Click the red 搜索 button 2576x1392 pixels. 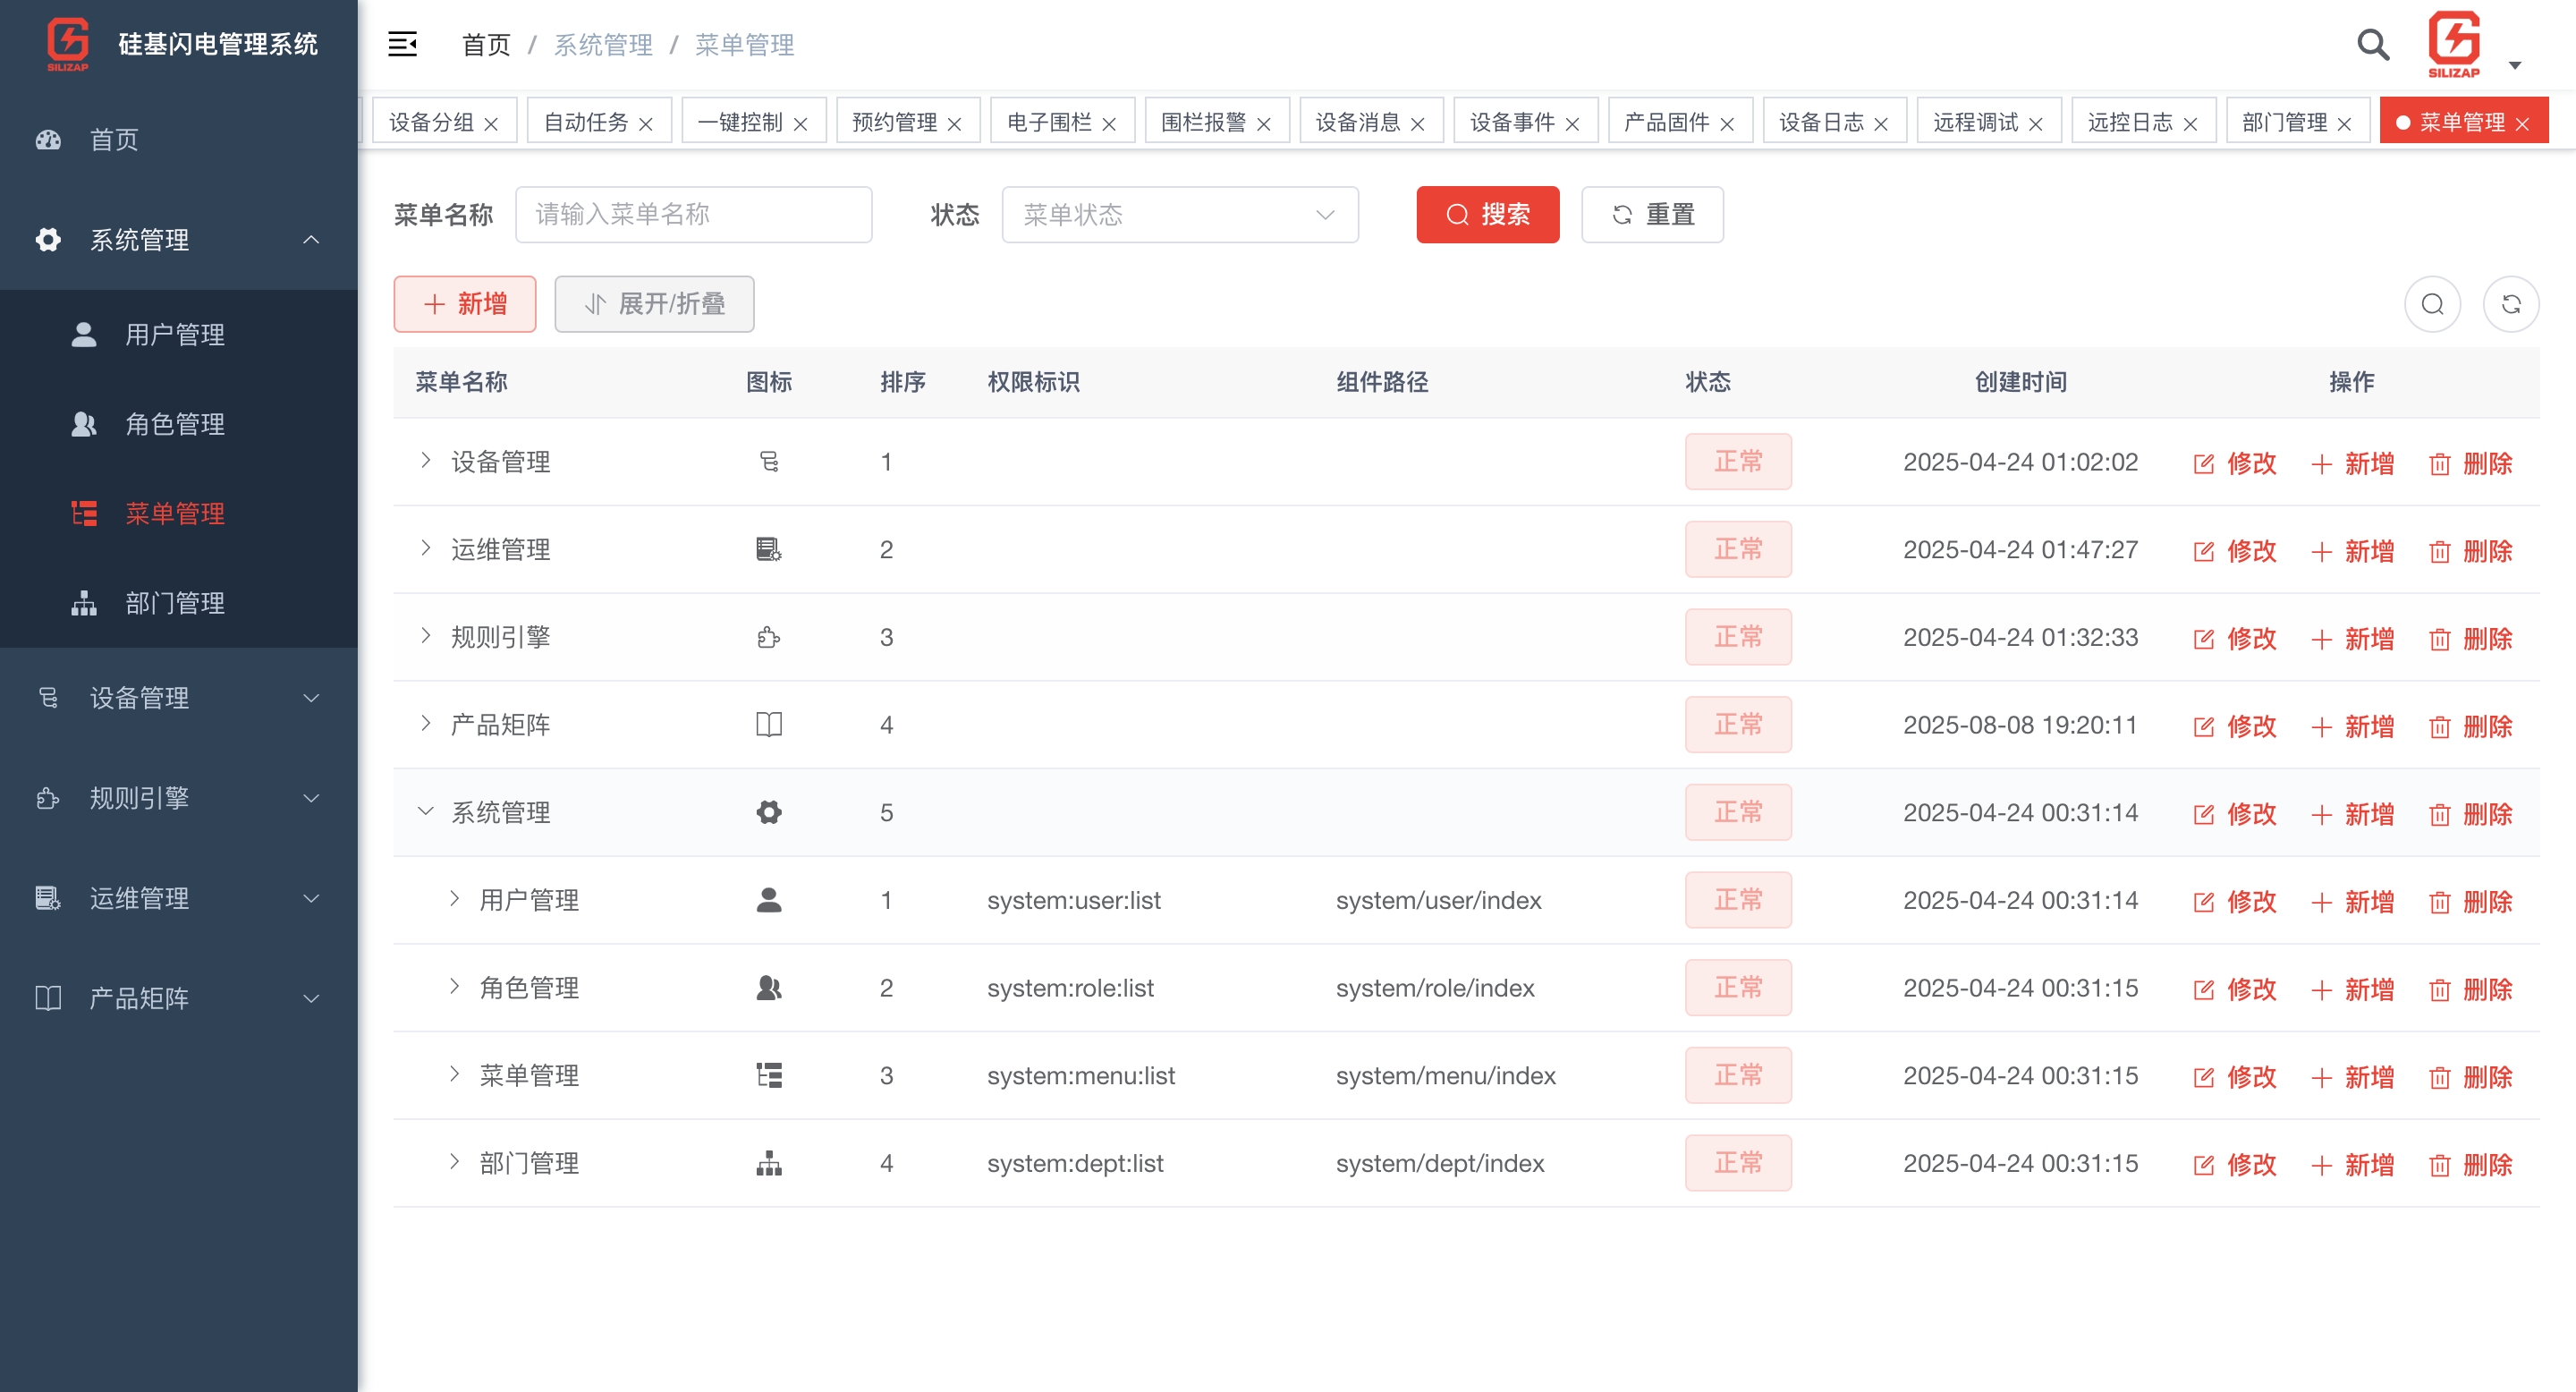coord(1487,215)
